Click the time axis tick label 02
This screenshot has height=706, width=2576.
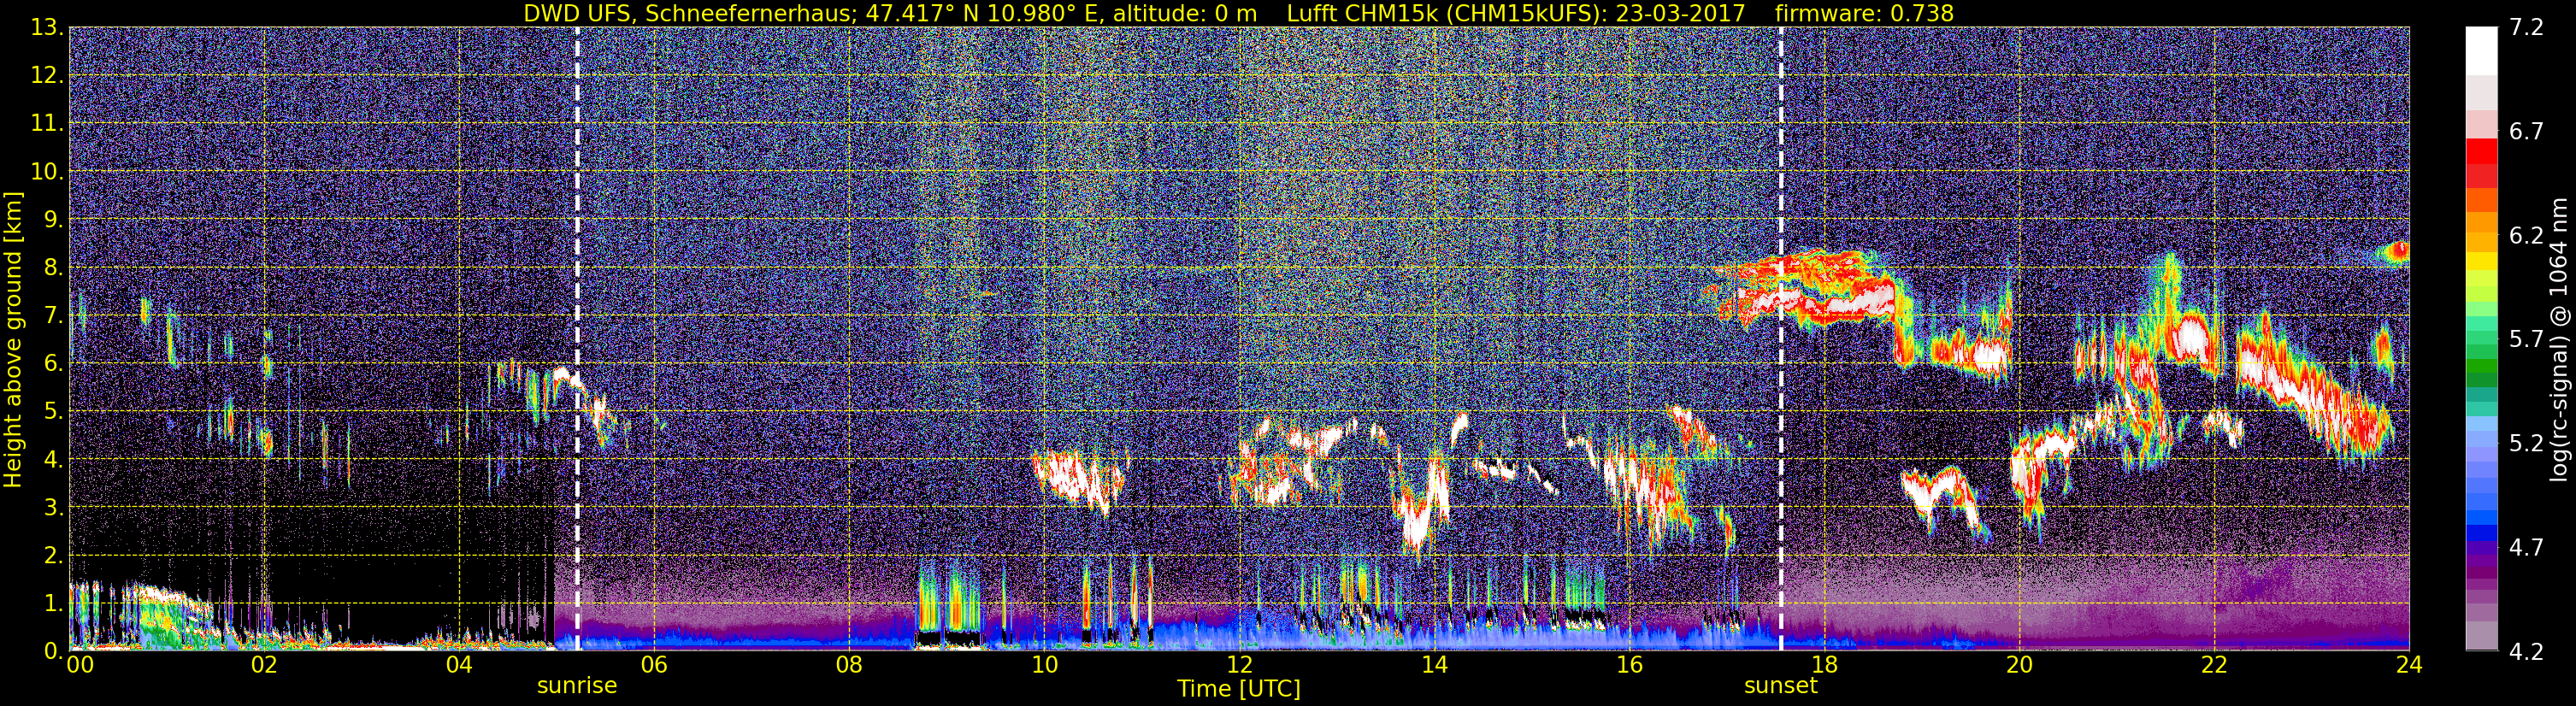[x=263, y=665]
